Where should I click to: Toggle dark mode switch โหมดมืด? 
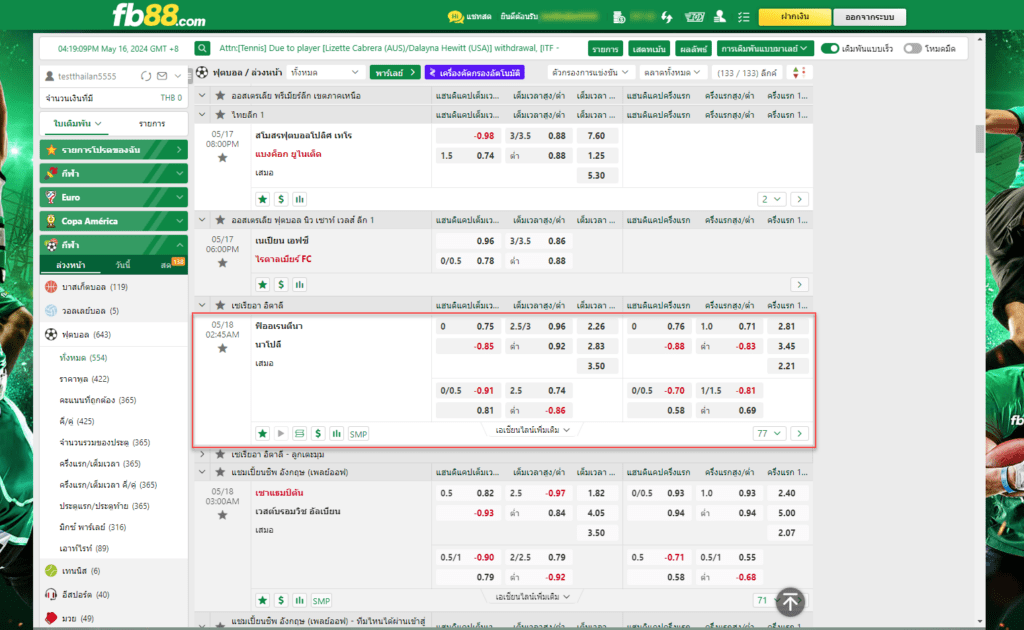912,48
